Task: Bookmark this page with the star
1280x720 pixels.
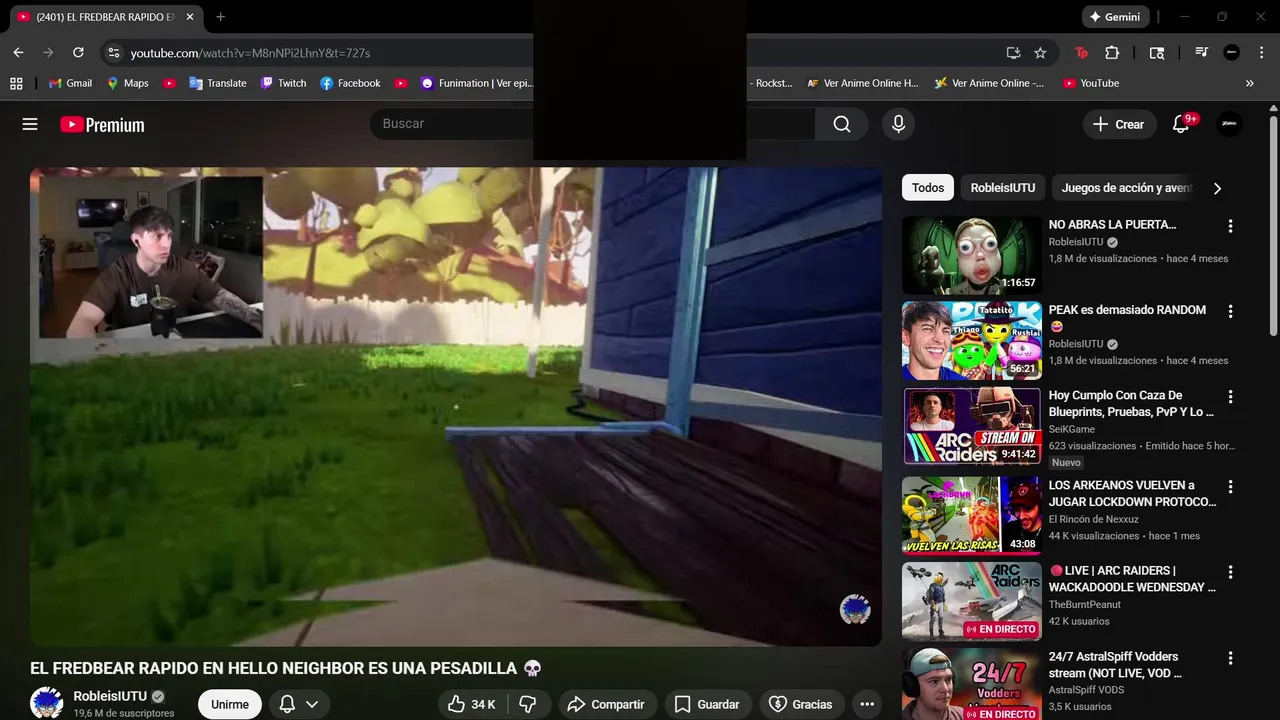Action: (x=1040, y=52)
